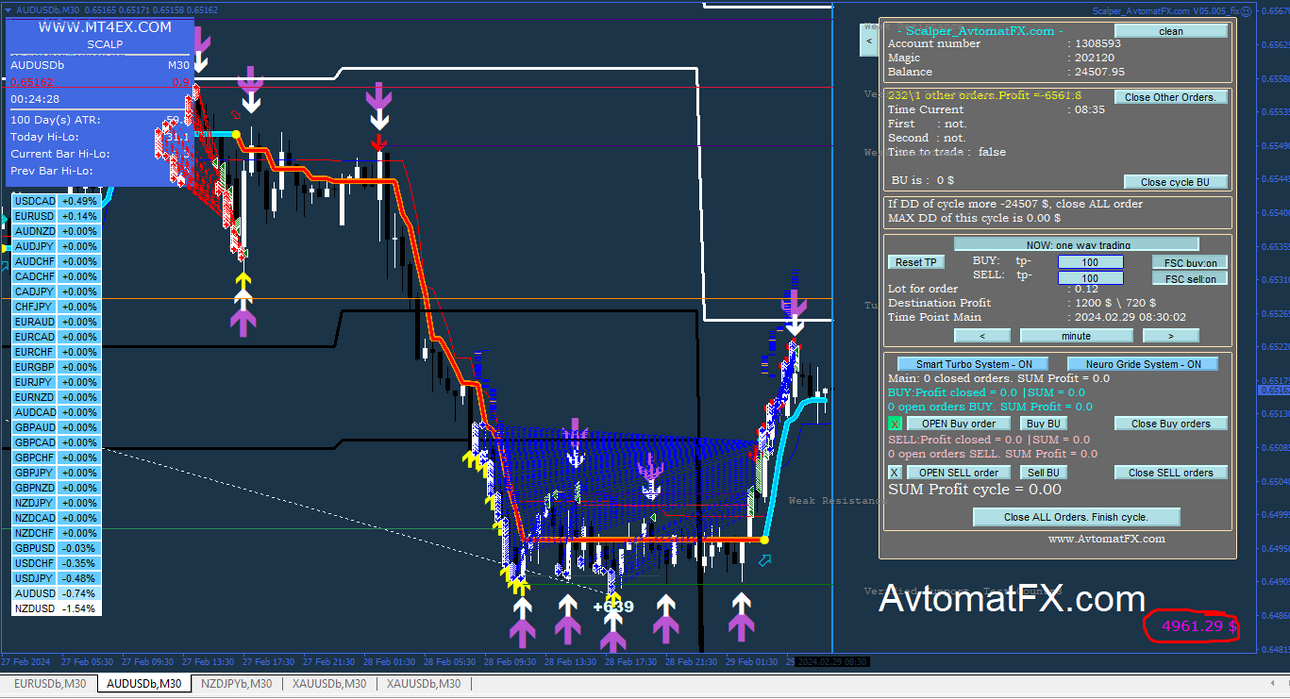
Task: Click the '+639' profit label on the chart
Action: click(x=613, y=607)
